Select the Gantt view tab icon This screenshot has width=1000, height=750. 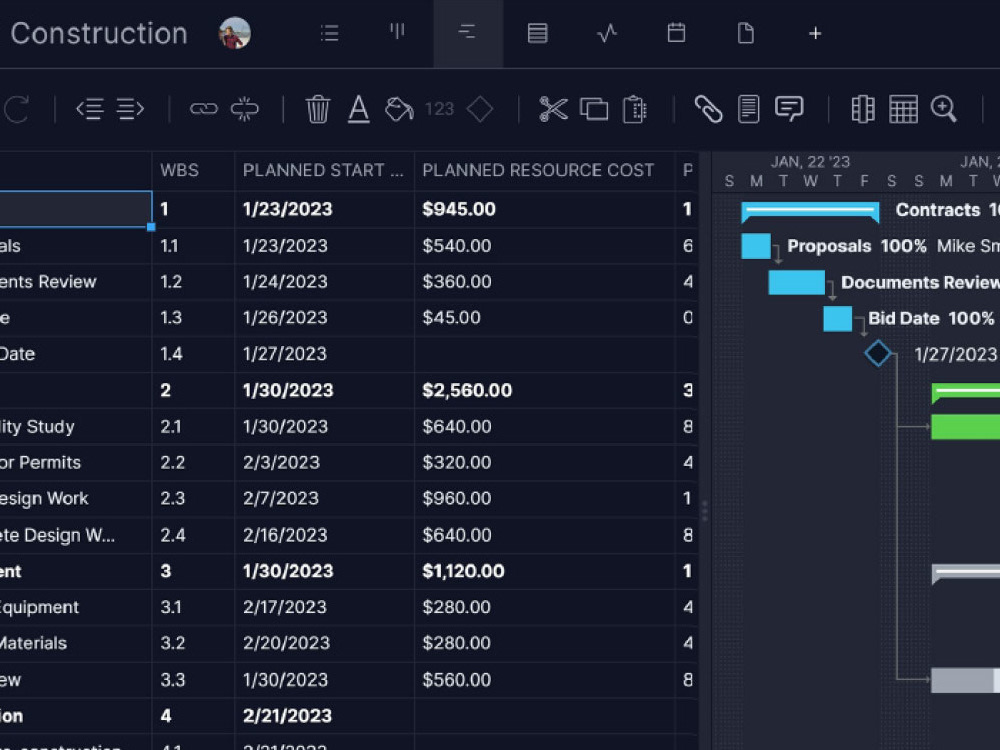467,32
